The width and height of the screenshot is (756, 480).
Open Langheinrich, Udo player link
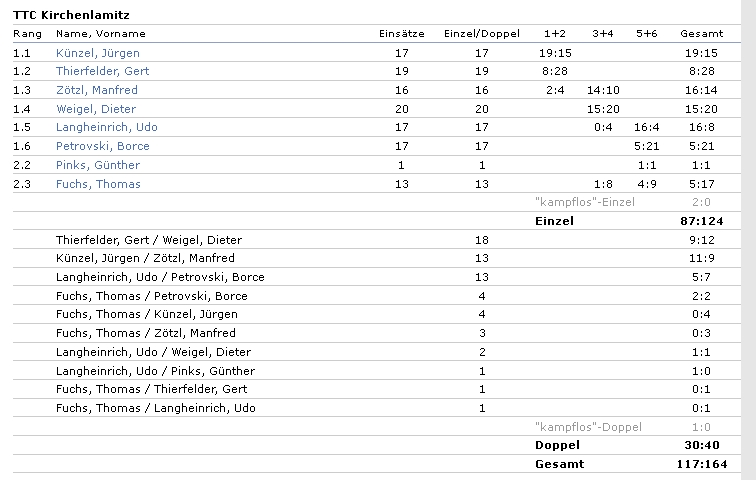107,127
